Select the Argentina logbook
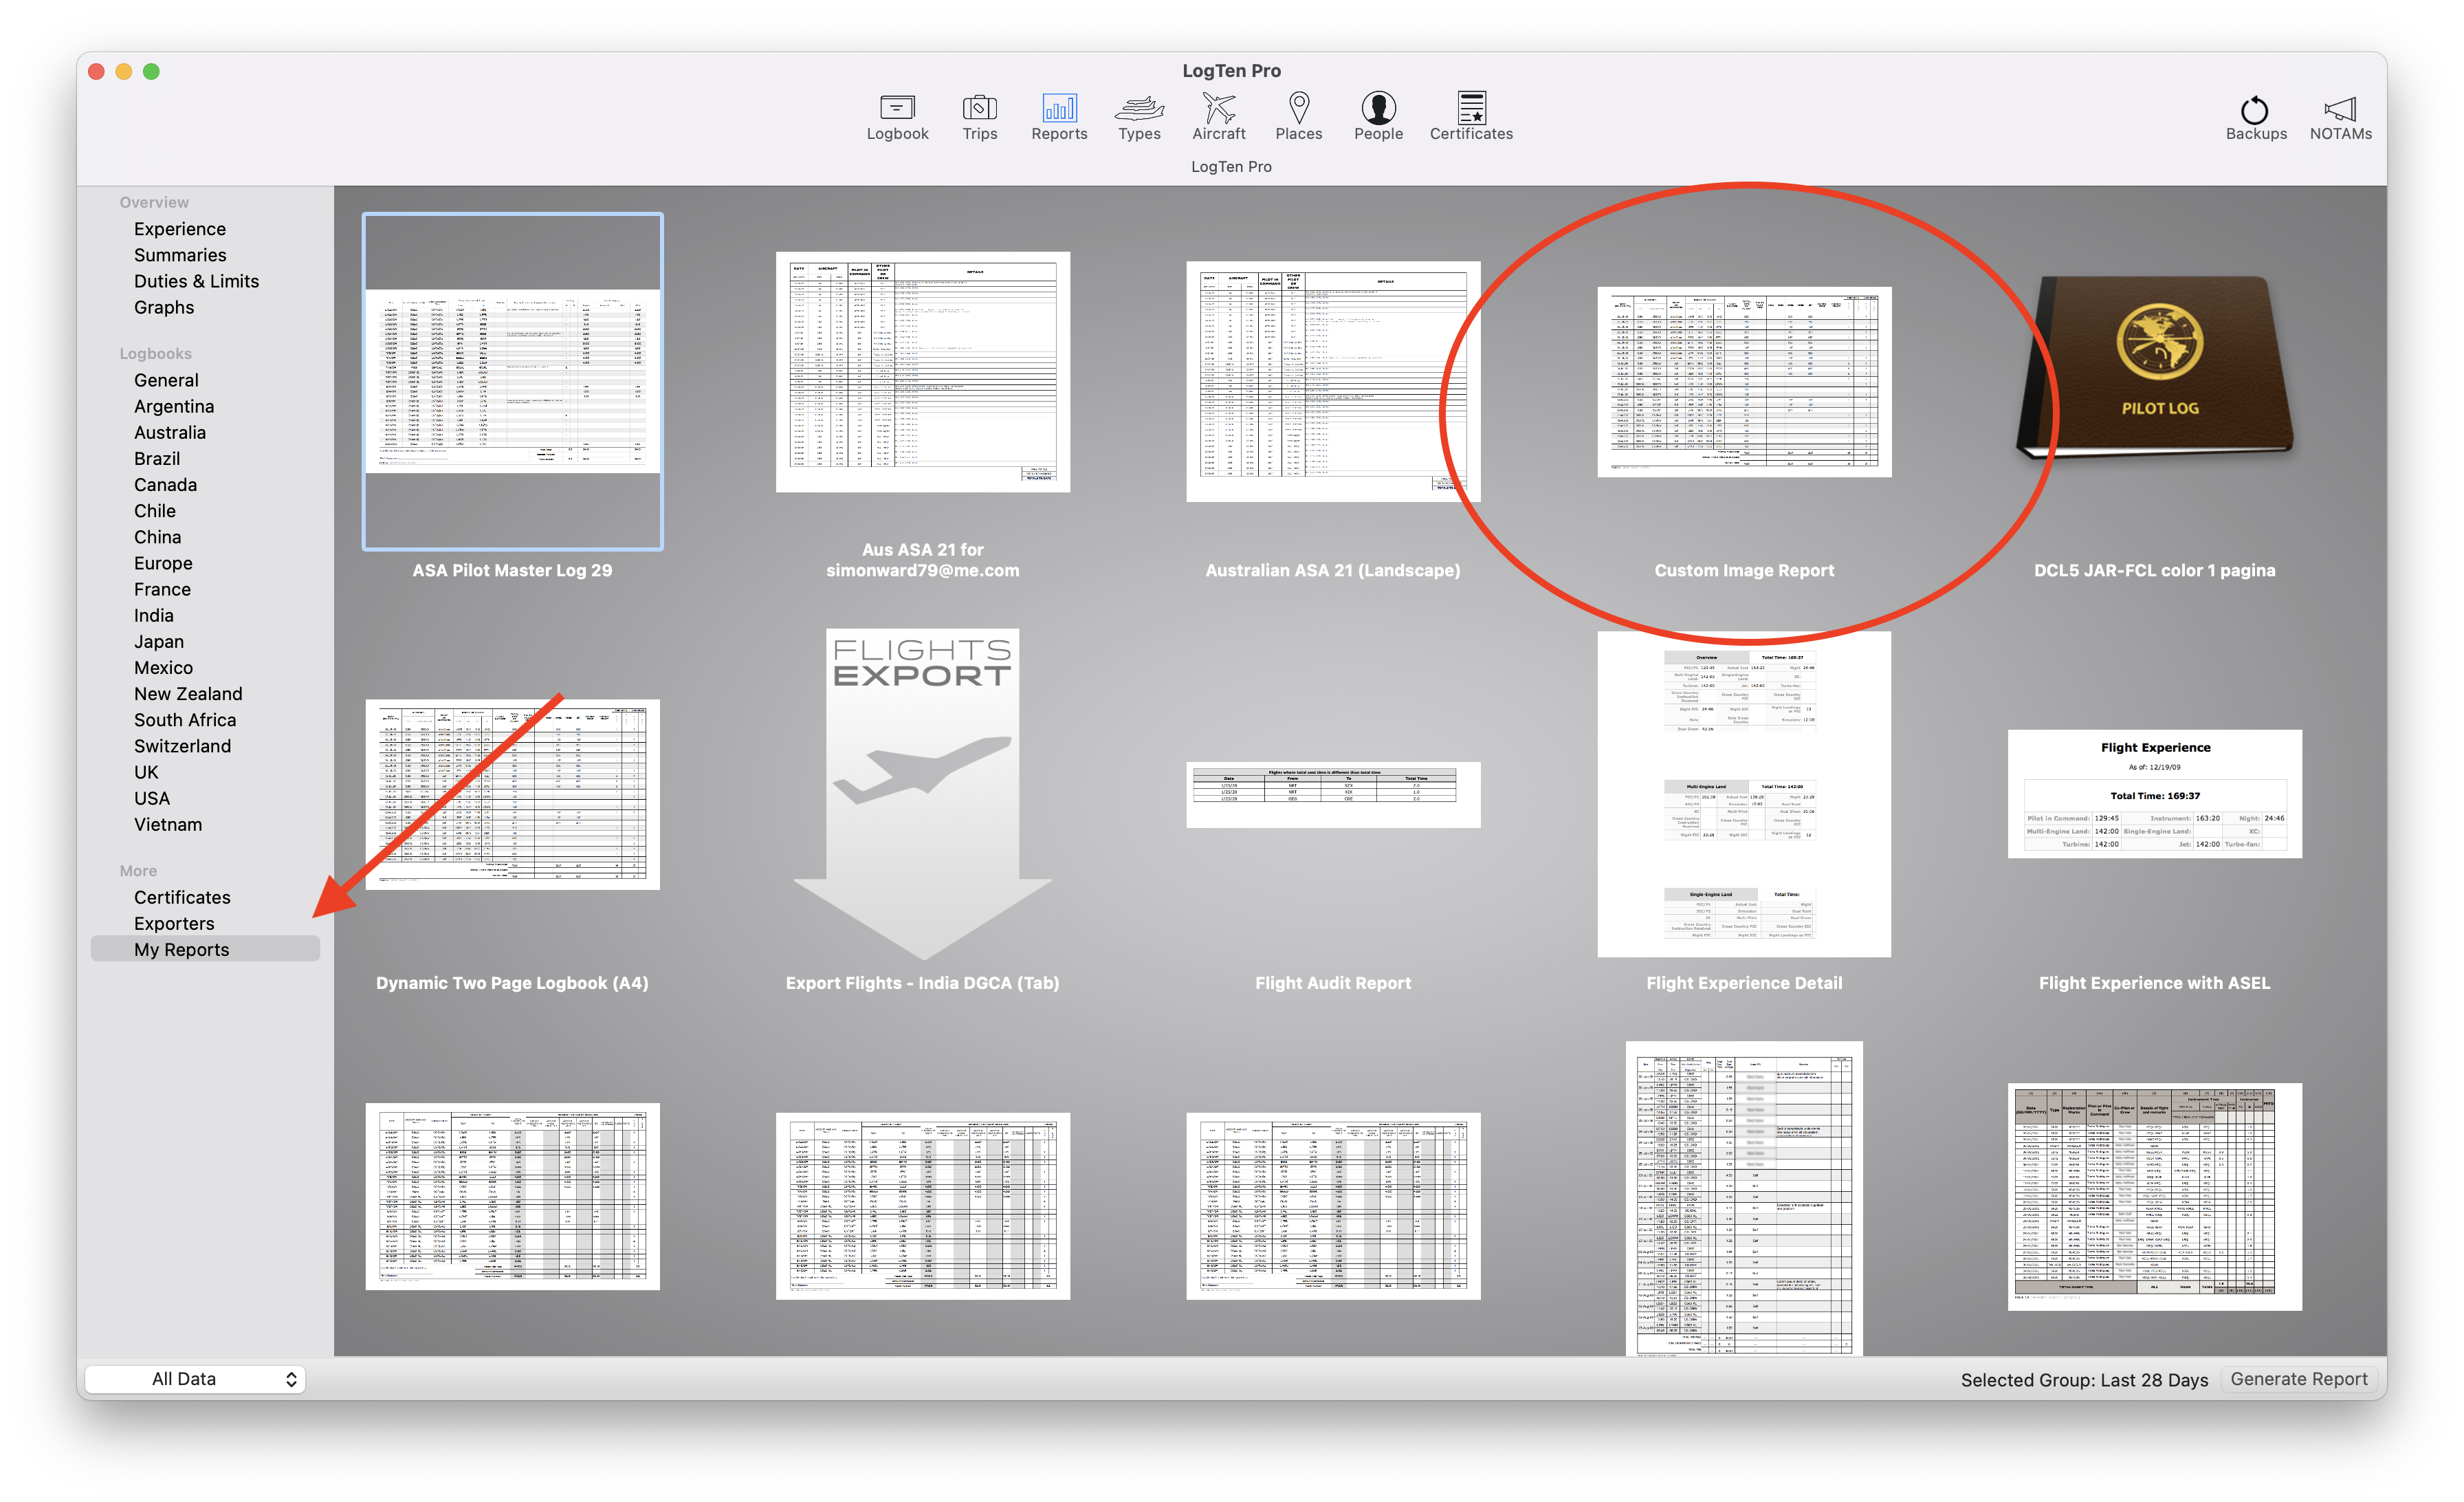 point(174,406)
